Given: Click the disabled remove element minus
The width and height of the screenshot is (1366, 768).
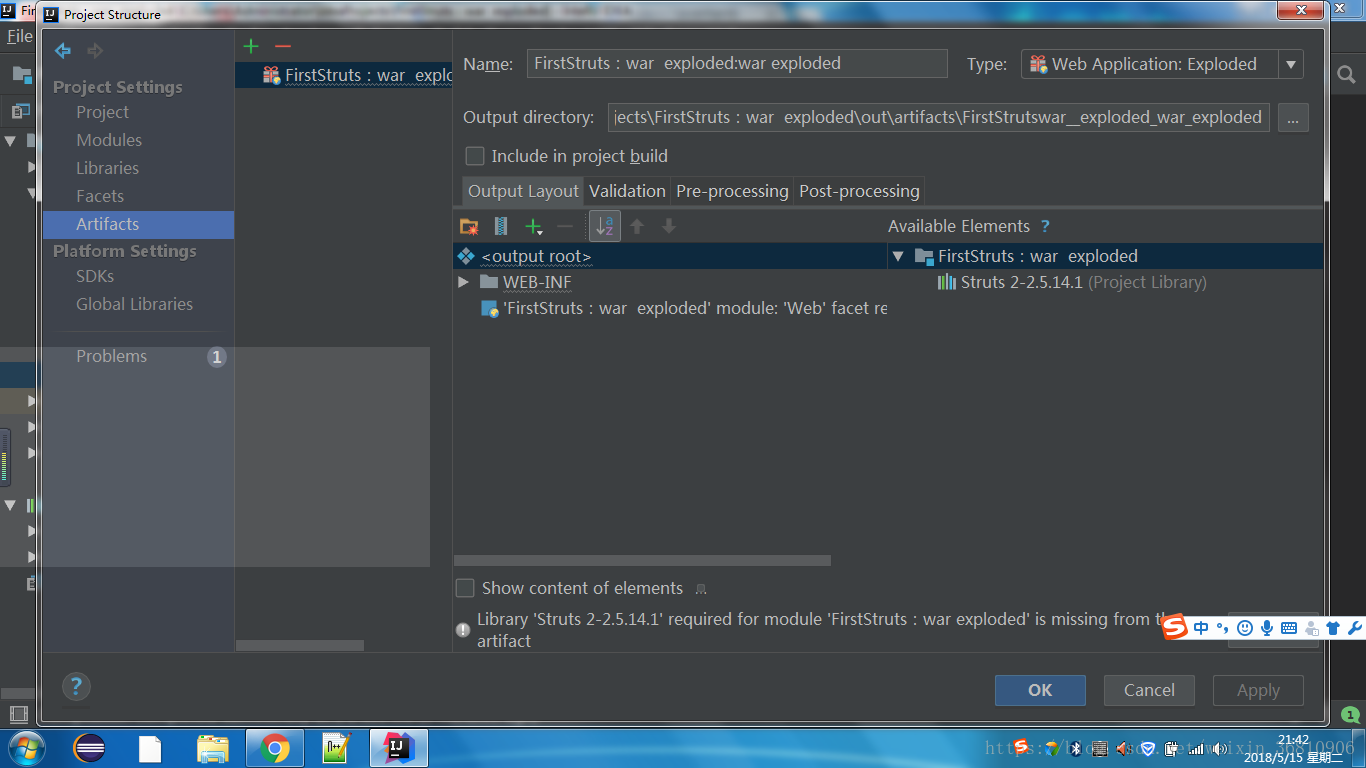Looking at the screenshot, I should click(565, 226).
